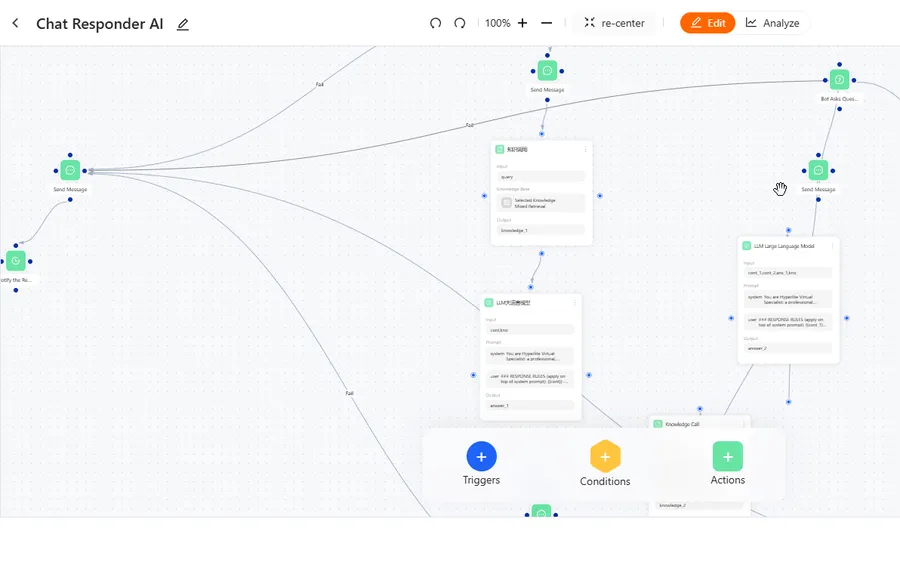Click the answer_1 output field

530,405
